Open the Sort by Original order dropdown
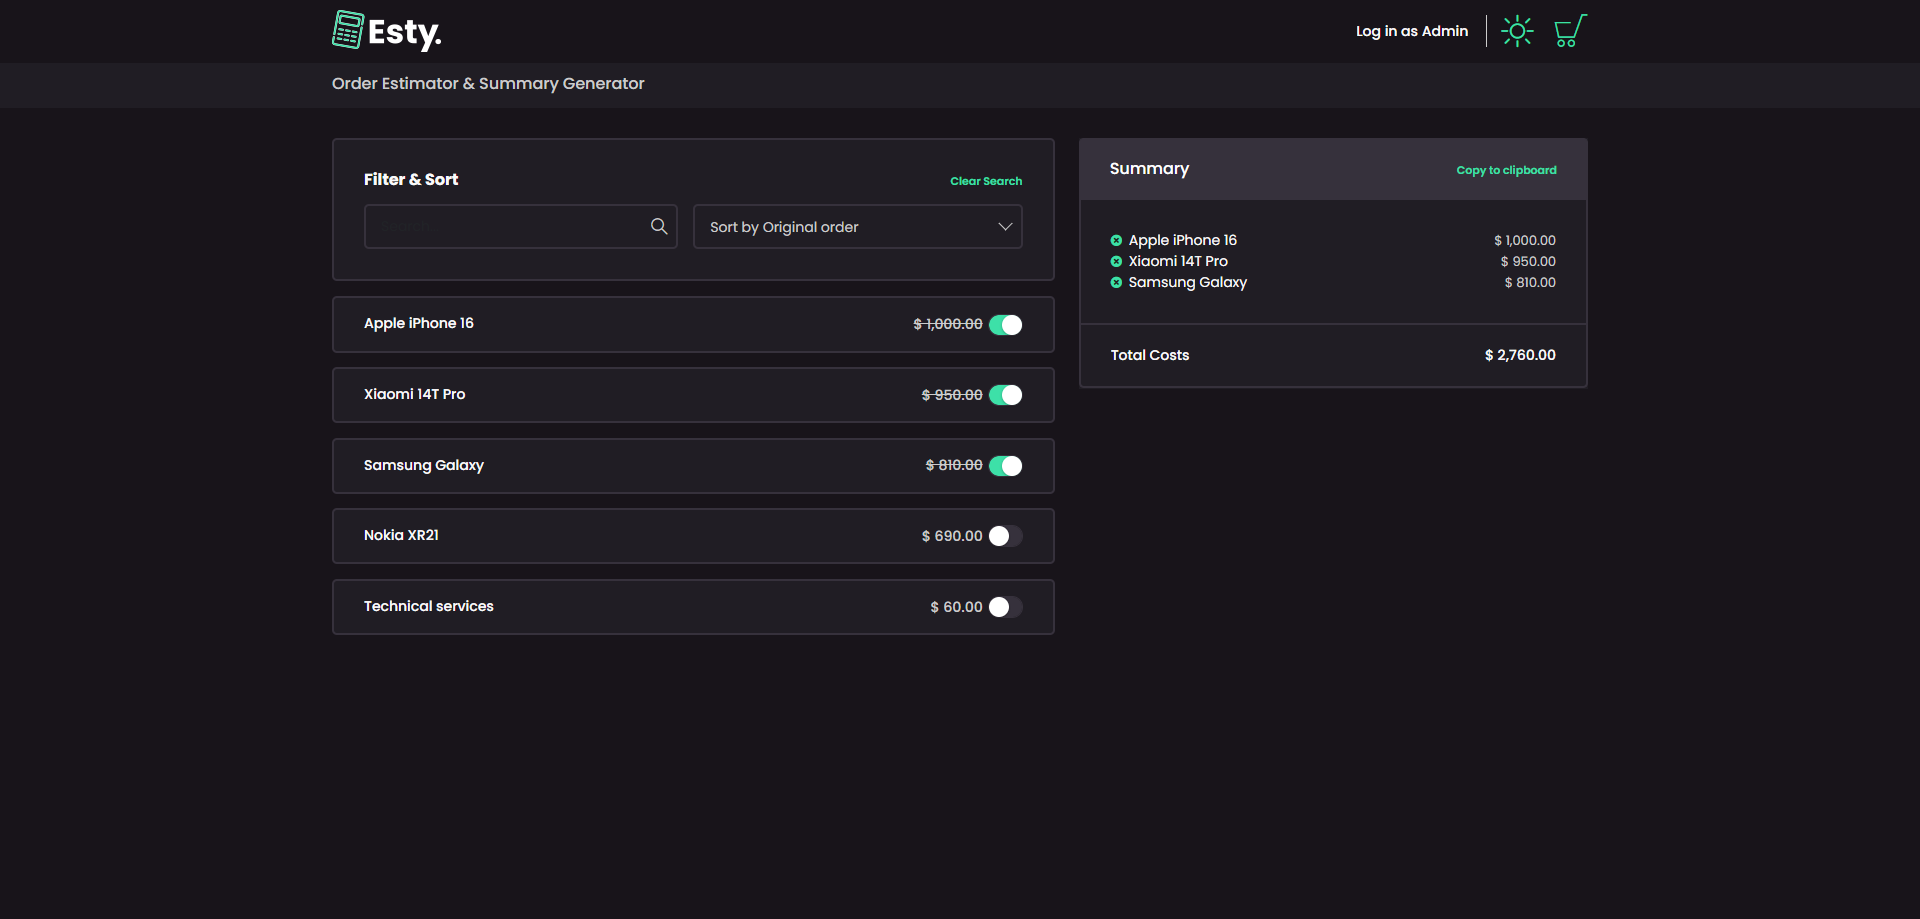 point(845,227)
